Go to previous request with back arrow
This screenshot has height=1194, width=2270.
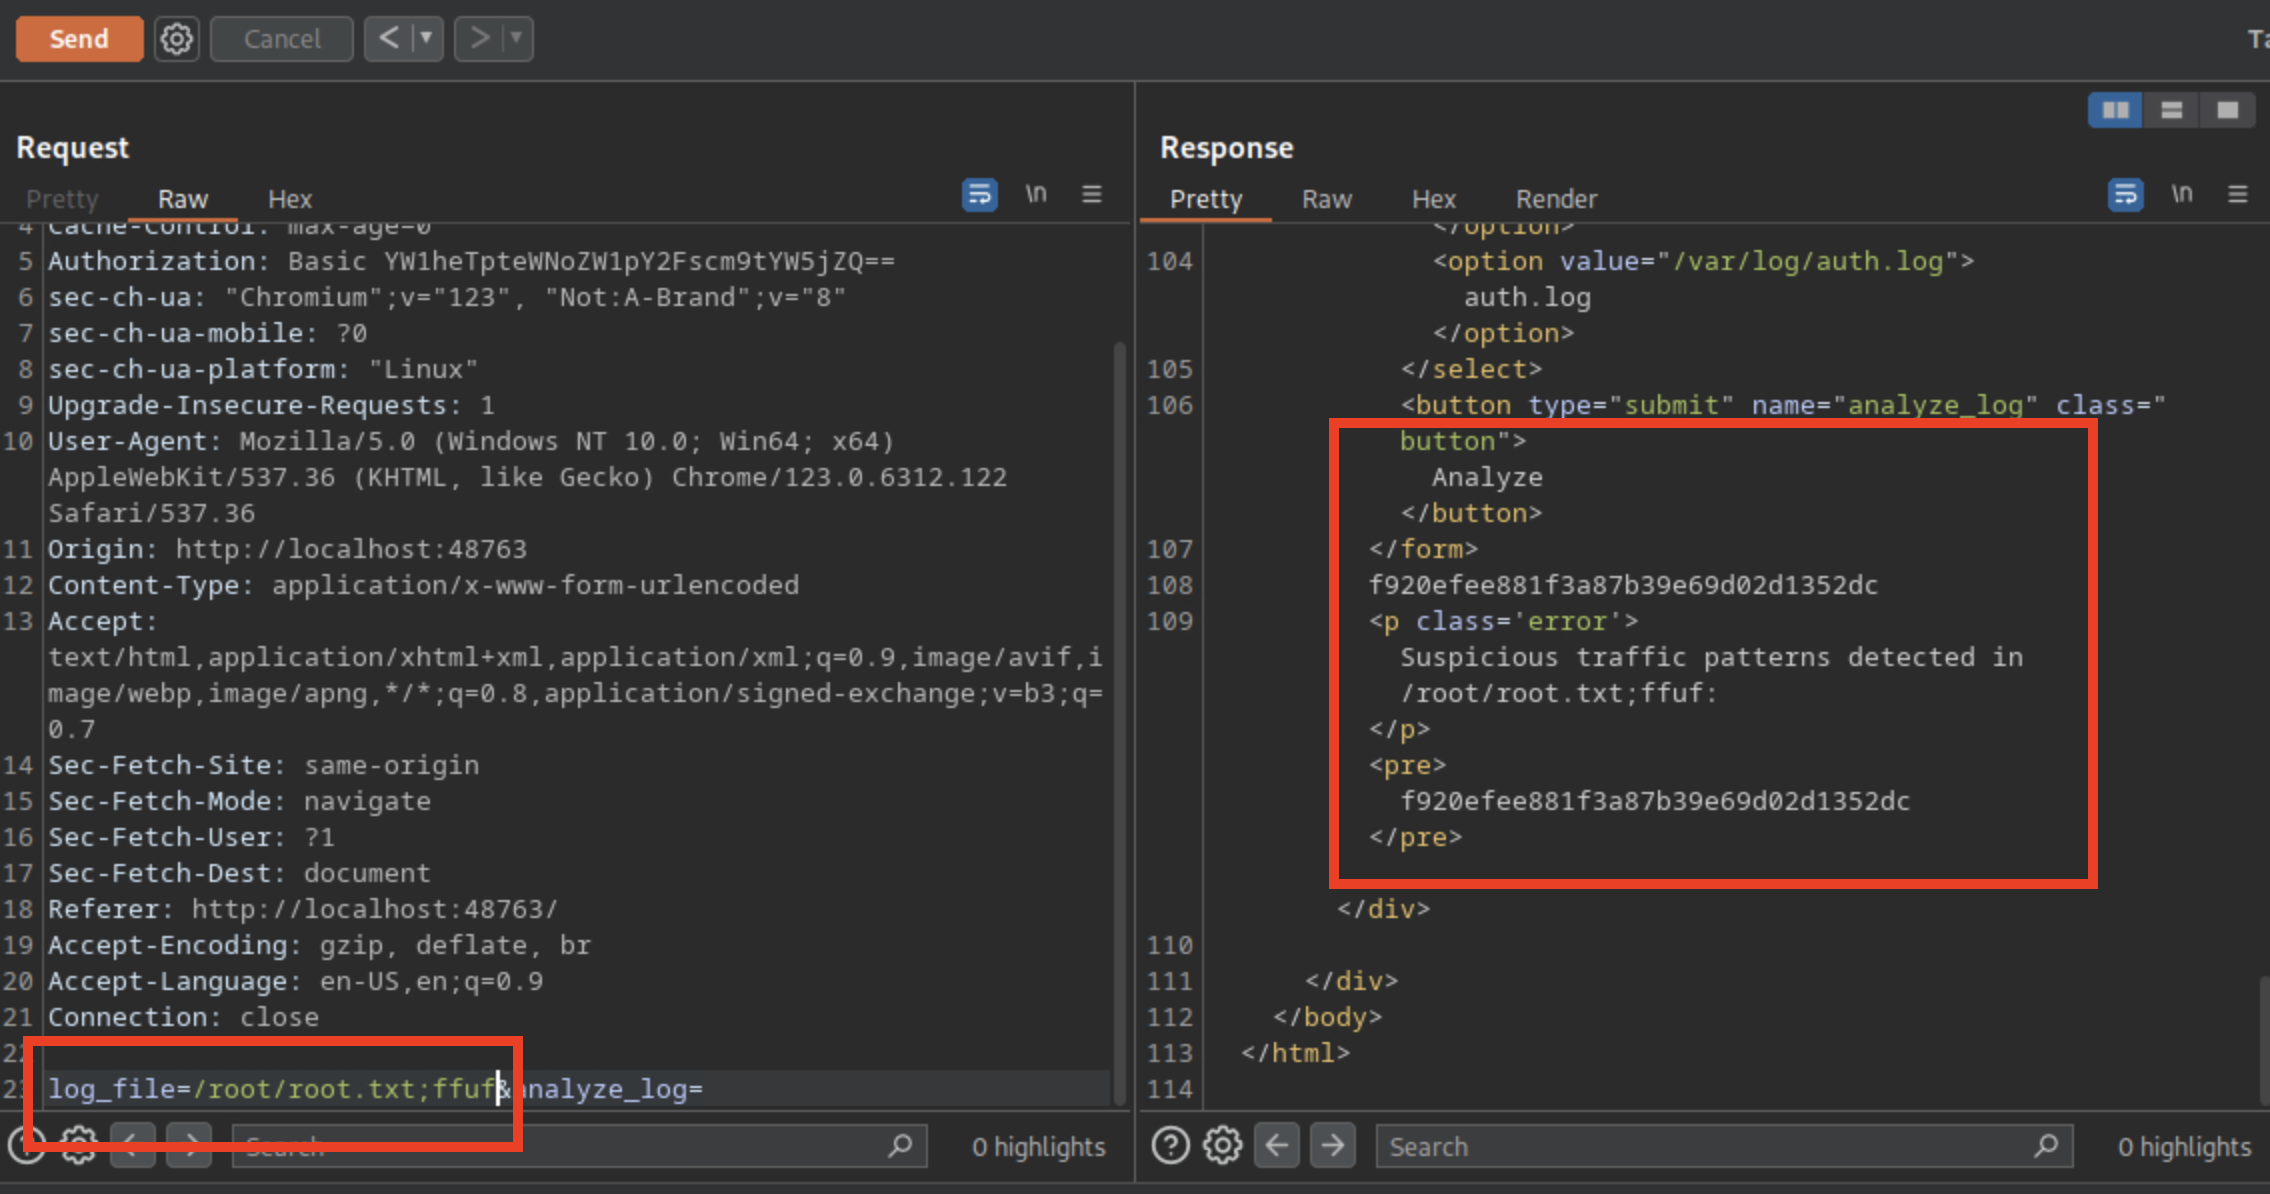pyautogui.click(x=389, y=39)
